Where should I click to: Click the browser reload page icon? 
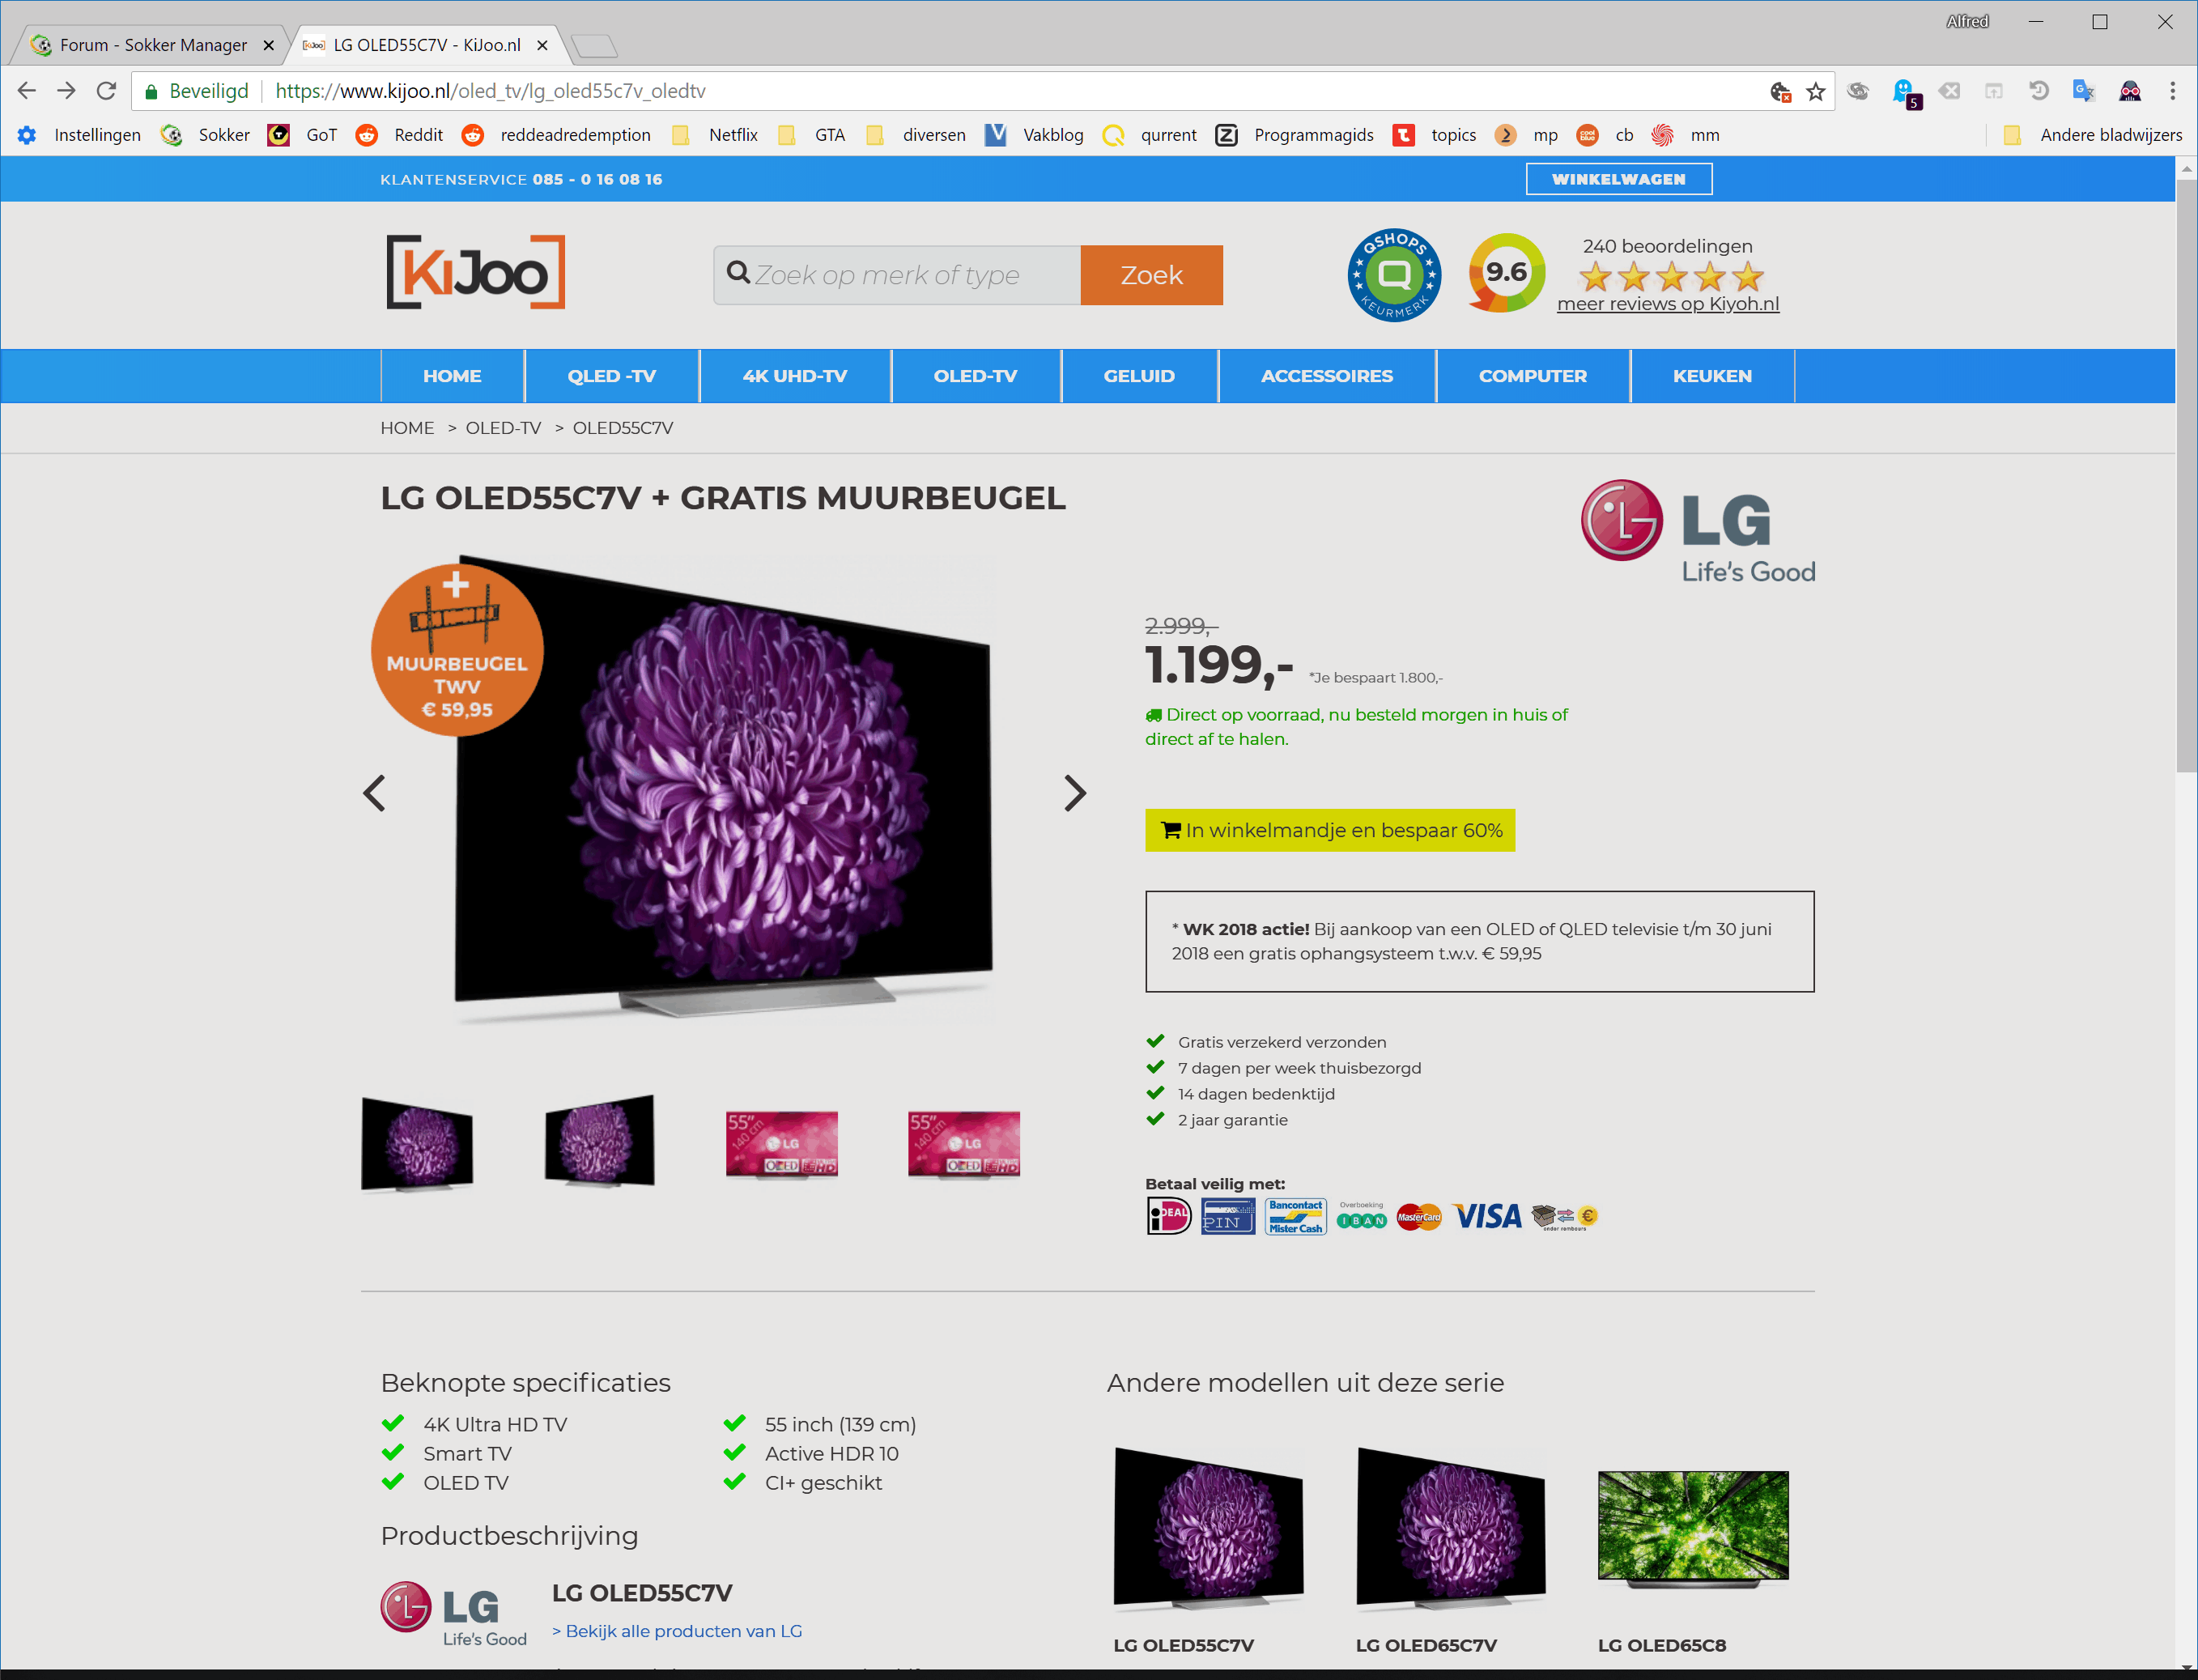pos(106,91)
